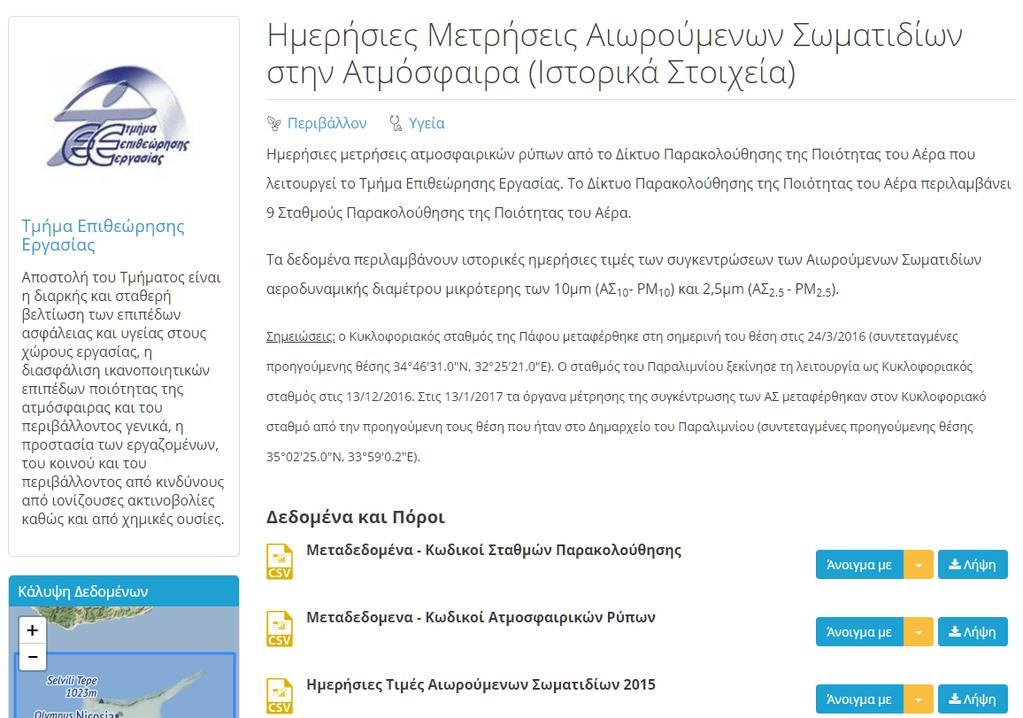1023x718 pixels.
Task: Click the stethoscope icon beside Υγεία
Action: [x=395, y=123]
